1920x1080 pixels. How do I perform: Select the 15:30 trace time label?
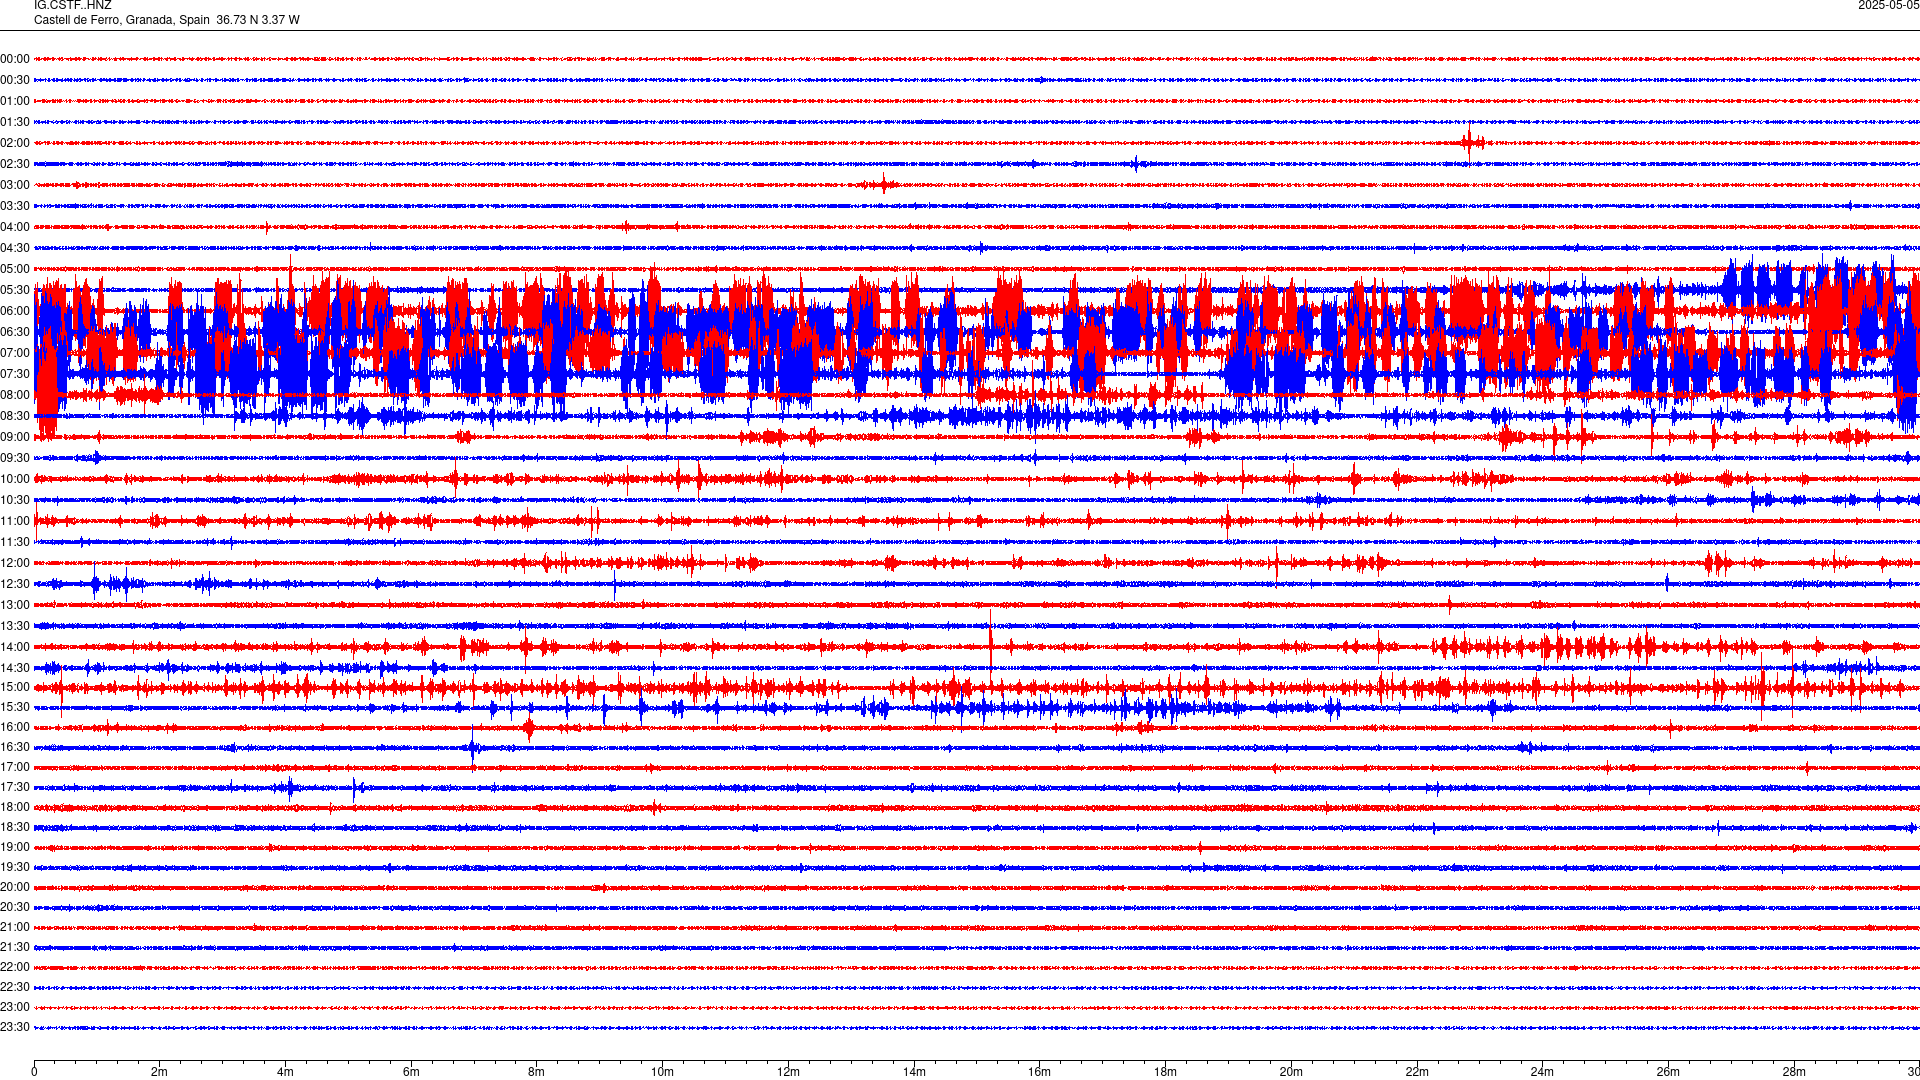[x=15, y=707]
